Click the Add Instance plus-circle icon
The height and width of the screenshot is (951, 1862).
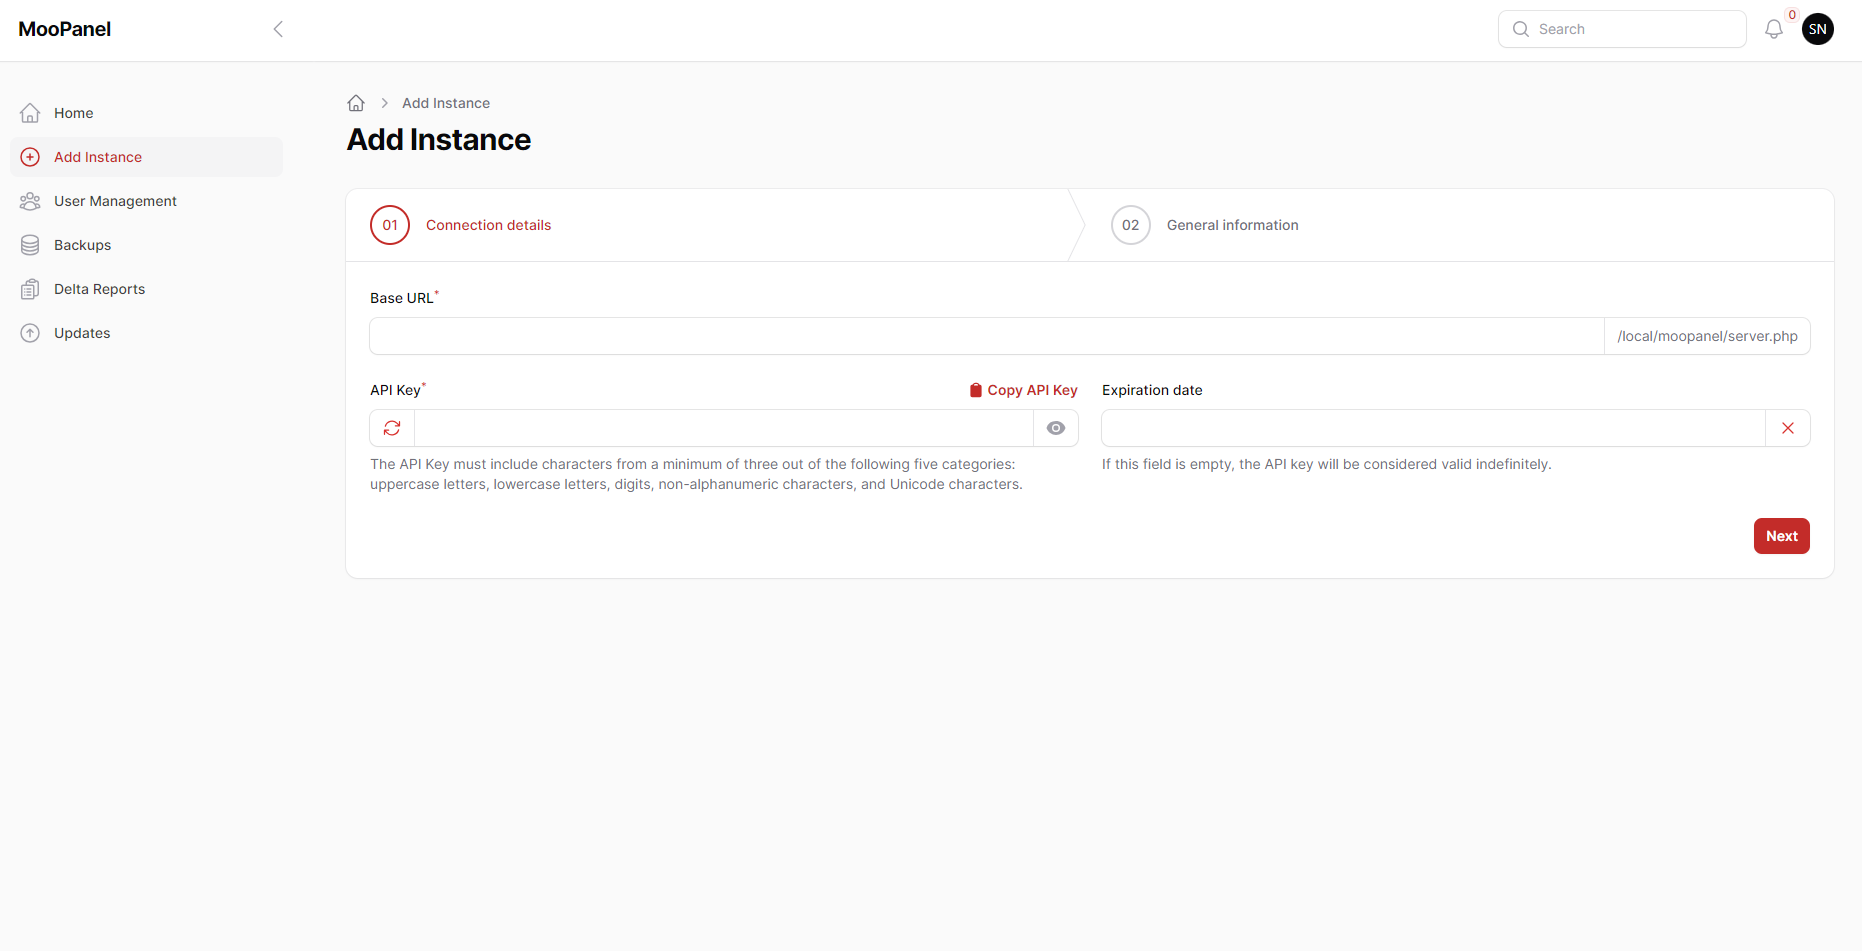(x=30, y=157)
